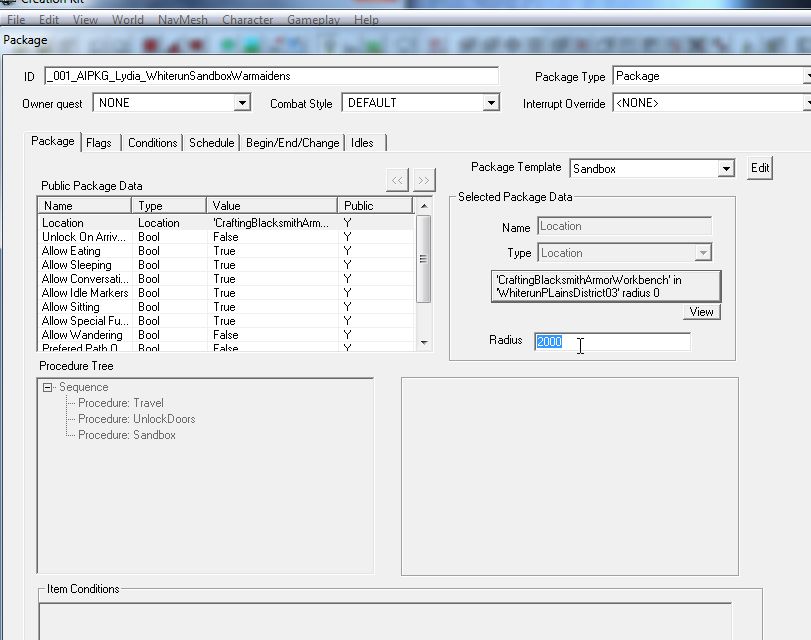
Task: Sort the table by the Value column header
Action: point(272,206)
